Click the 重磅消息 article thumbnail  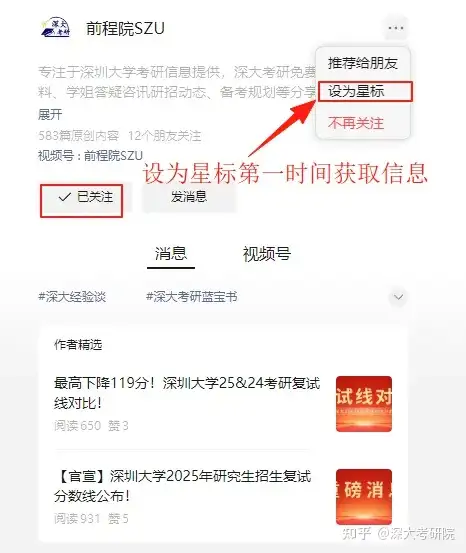coord(364,497)
